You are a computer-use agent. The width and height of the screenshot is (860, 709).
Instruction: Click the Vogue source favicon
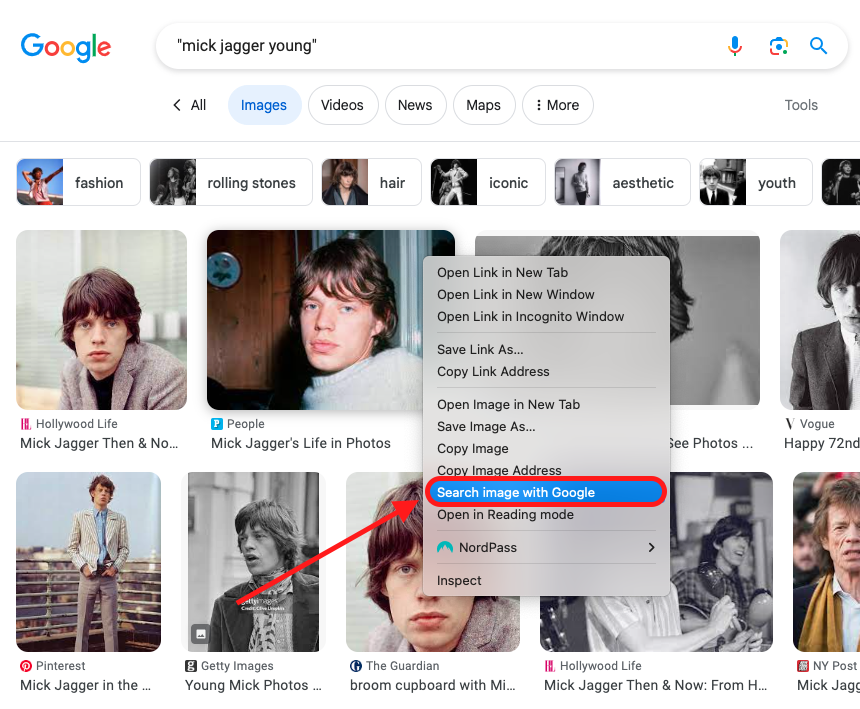pos(790,424)
